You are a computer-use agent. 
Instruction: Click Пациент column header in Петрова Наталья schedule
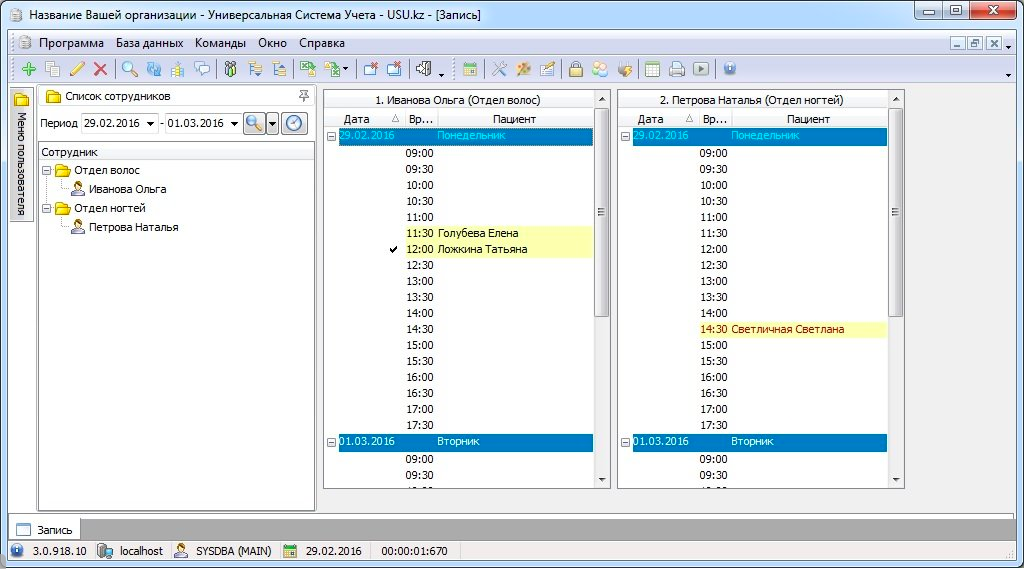pos(808,119)
